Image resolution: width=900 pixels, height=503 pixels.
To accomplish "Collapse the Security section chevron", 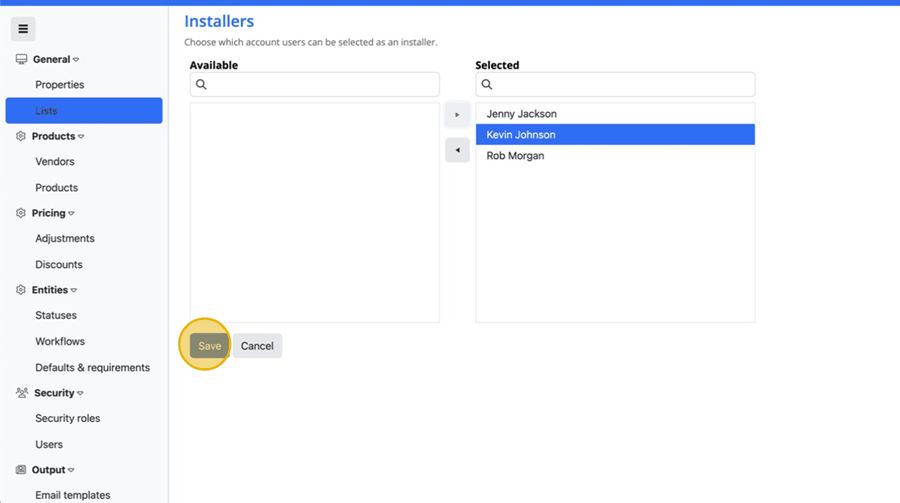I will click(x=80, y=394).
